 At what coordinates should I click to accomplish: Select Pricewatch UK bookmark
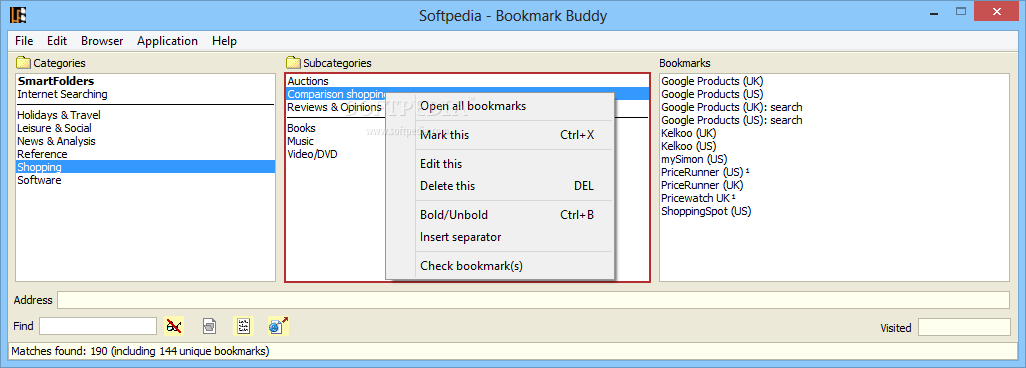(x=698, y=198)
